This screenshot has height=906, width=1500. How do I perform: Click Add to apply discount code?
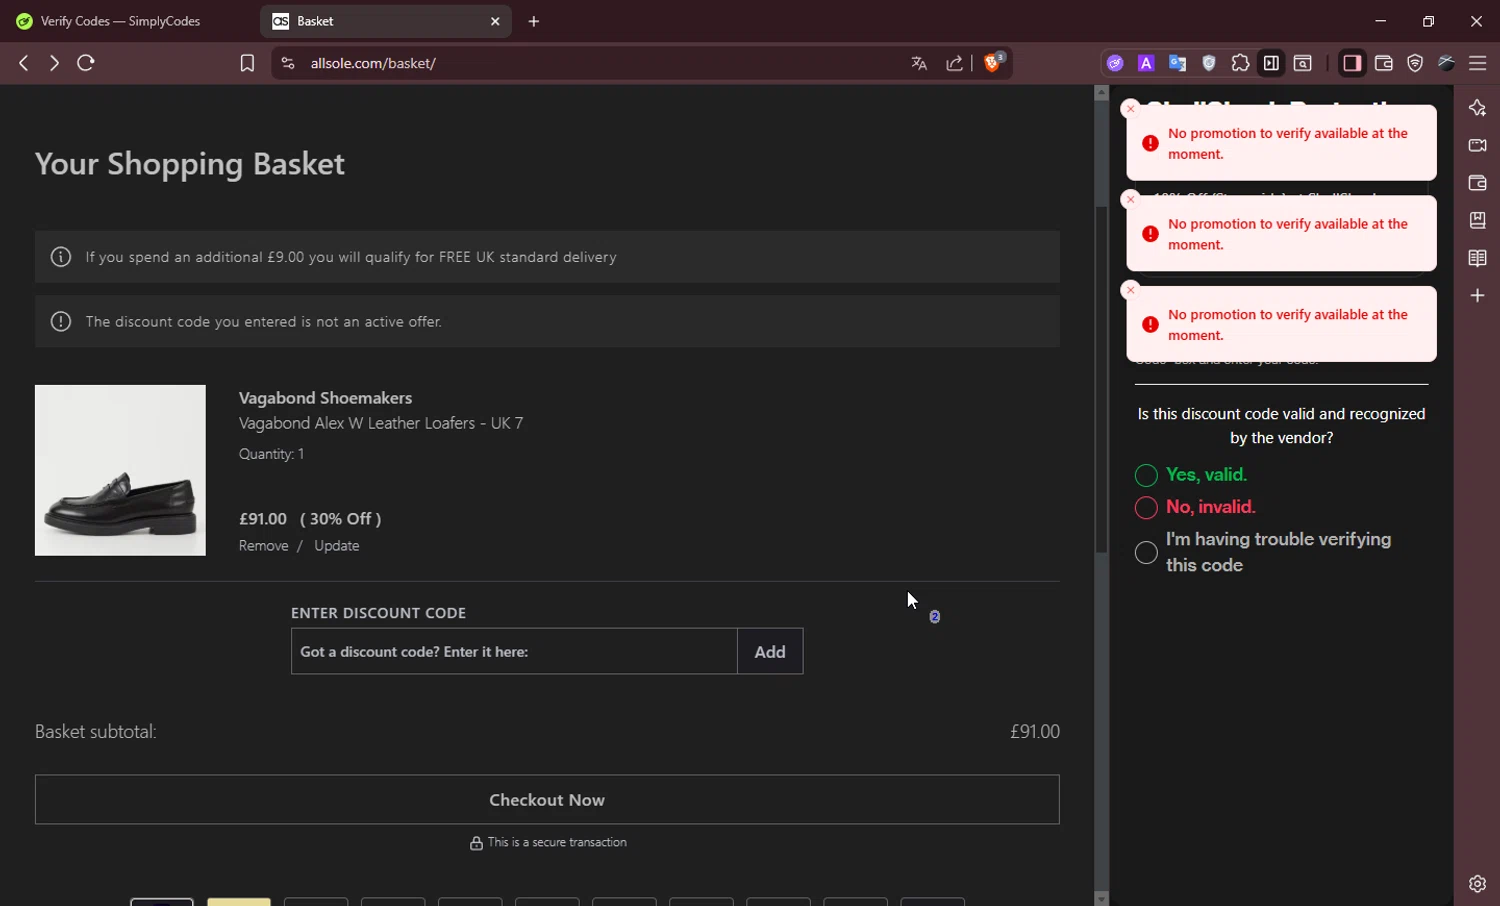(x=770, y=651)
